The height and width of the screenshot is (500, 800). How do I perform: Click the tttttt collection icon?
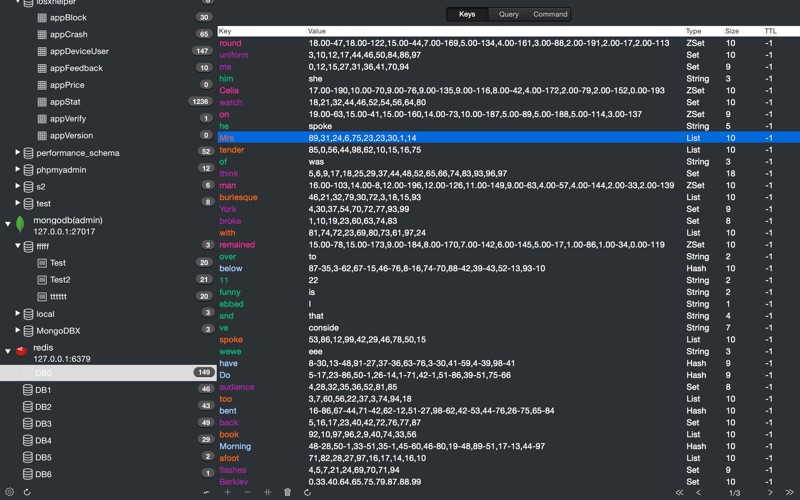(42, 296)
